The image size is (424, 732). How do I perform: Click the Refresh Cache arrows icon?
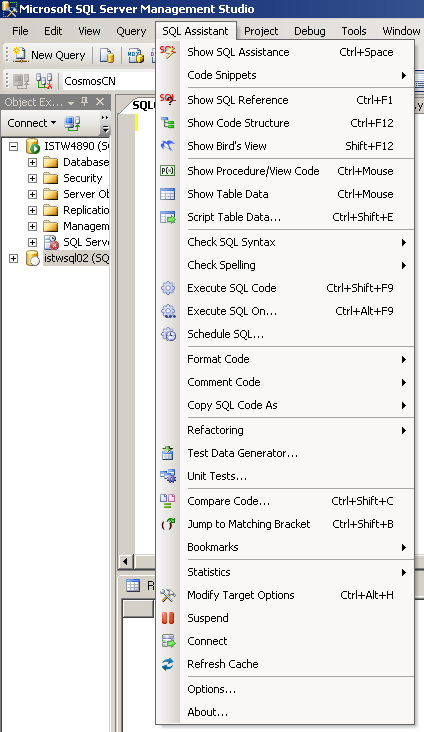(x=168, y=664)
